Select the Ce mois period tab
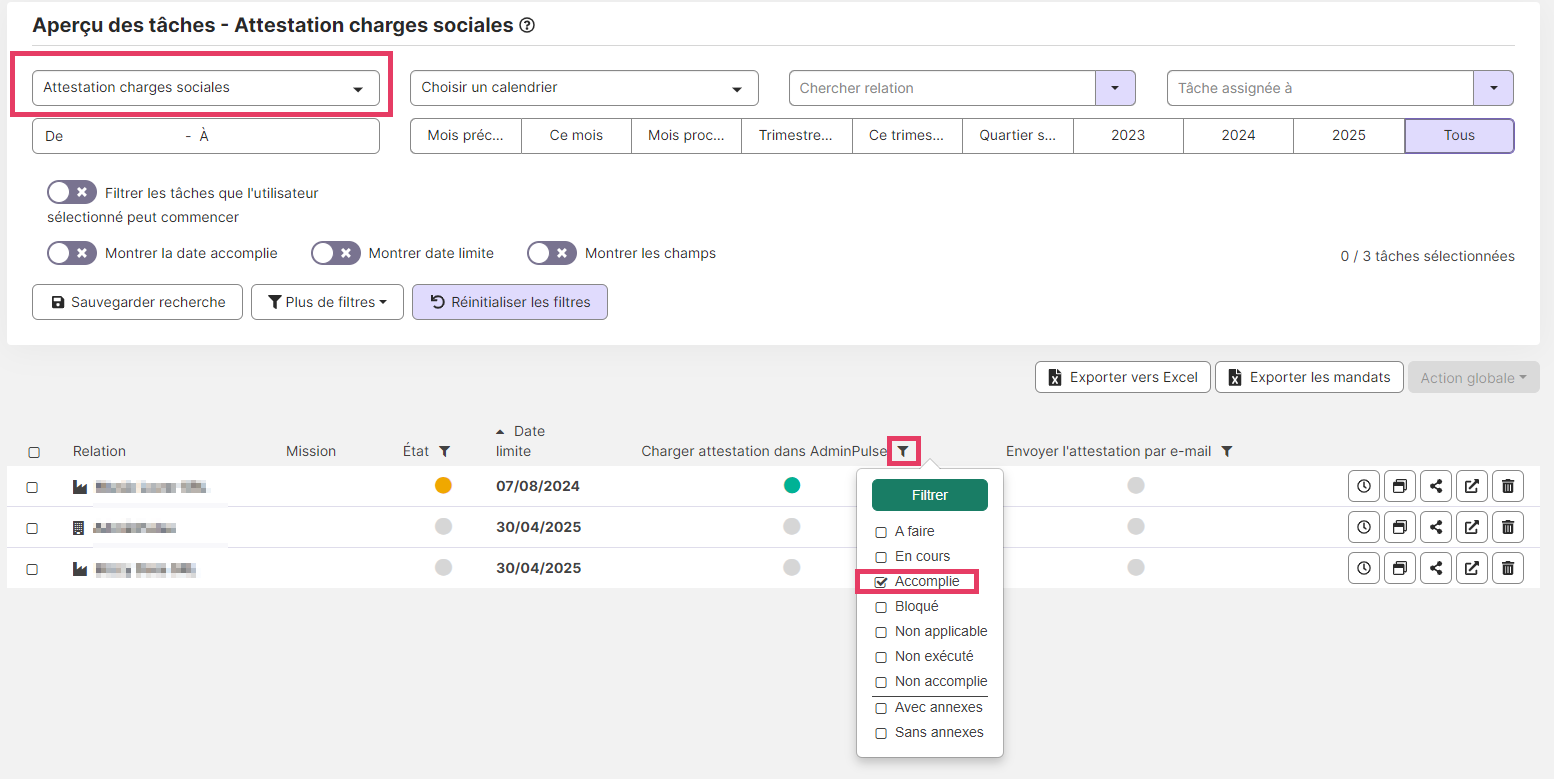 (577, 135)
